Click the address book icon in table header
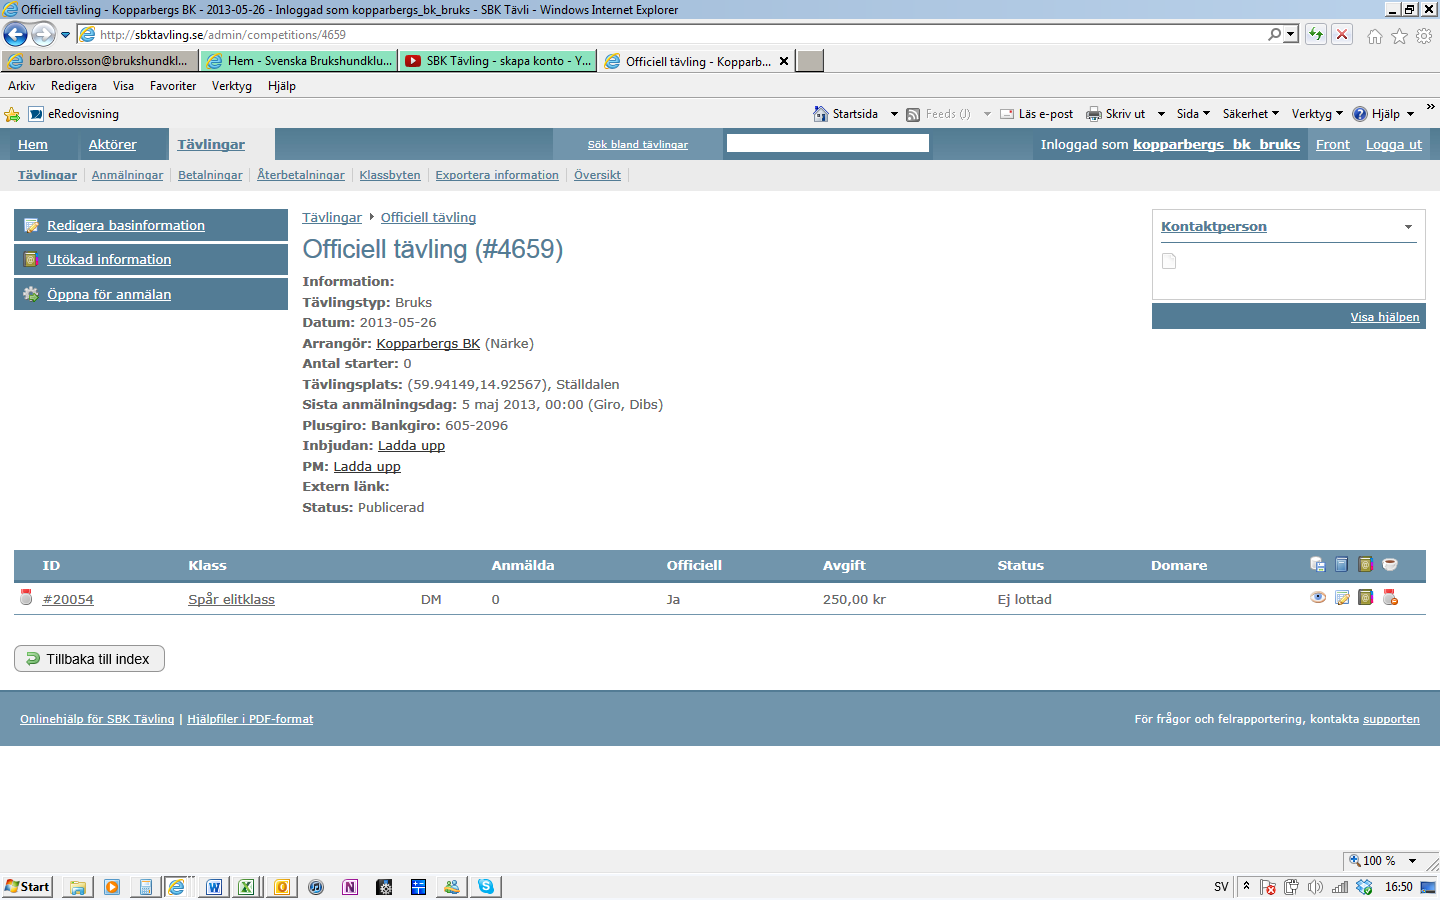Image resolution: width=1440 pixels, height=900 pixels. [x=1366, y=565]
